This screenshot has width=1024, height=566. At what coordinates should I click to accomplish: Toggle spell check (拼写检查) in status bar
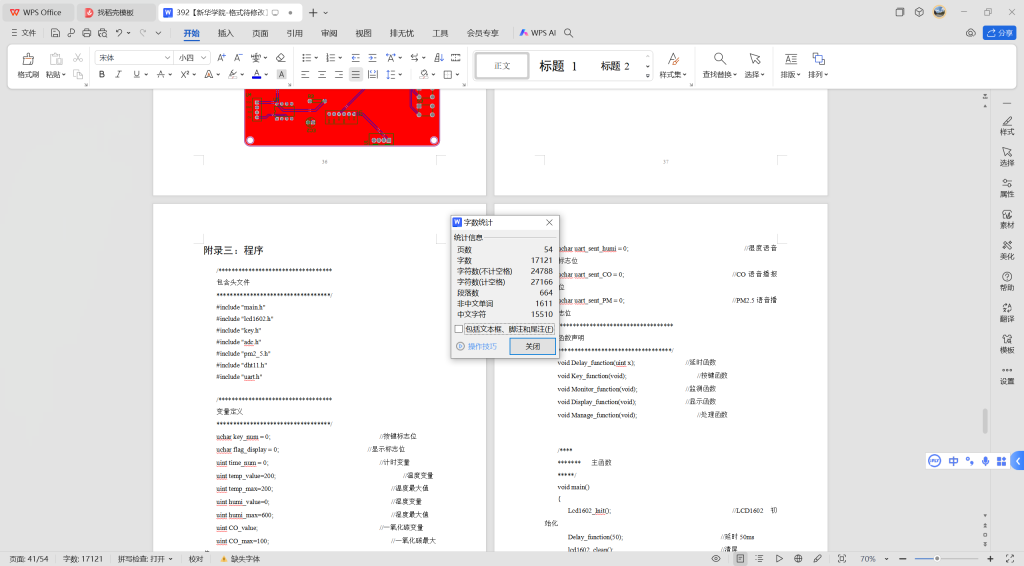pyautogui.click(x=145, y=559)
